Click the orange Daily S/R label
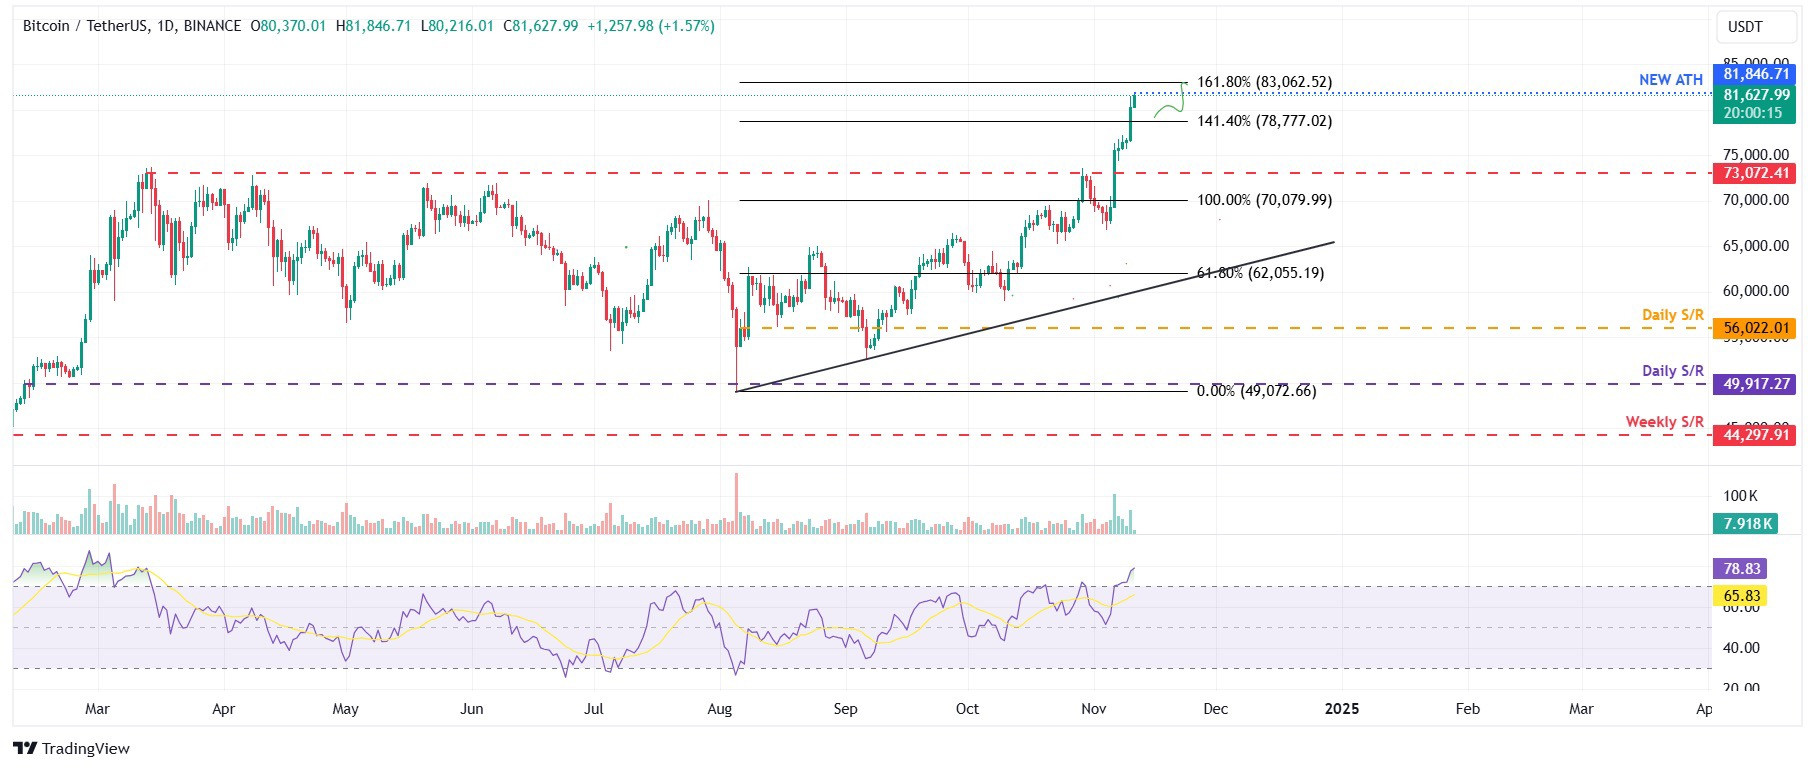 click(x=1672, y=315)
